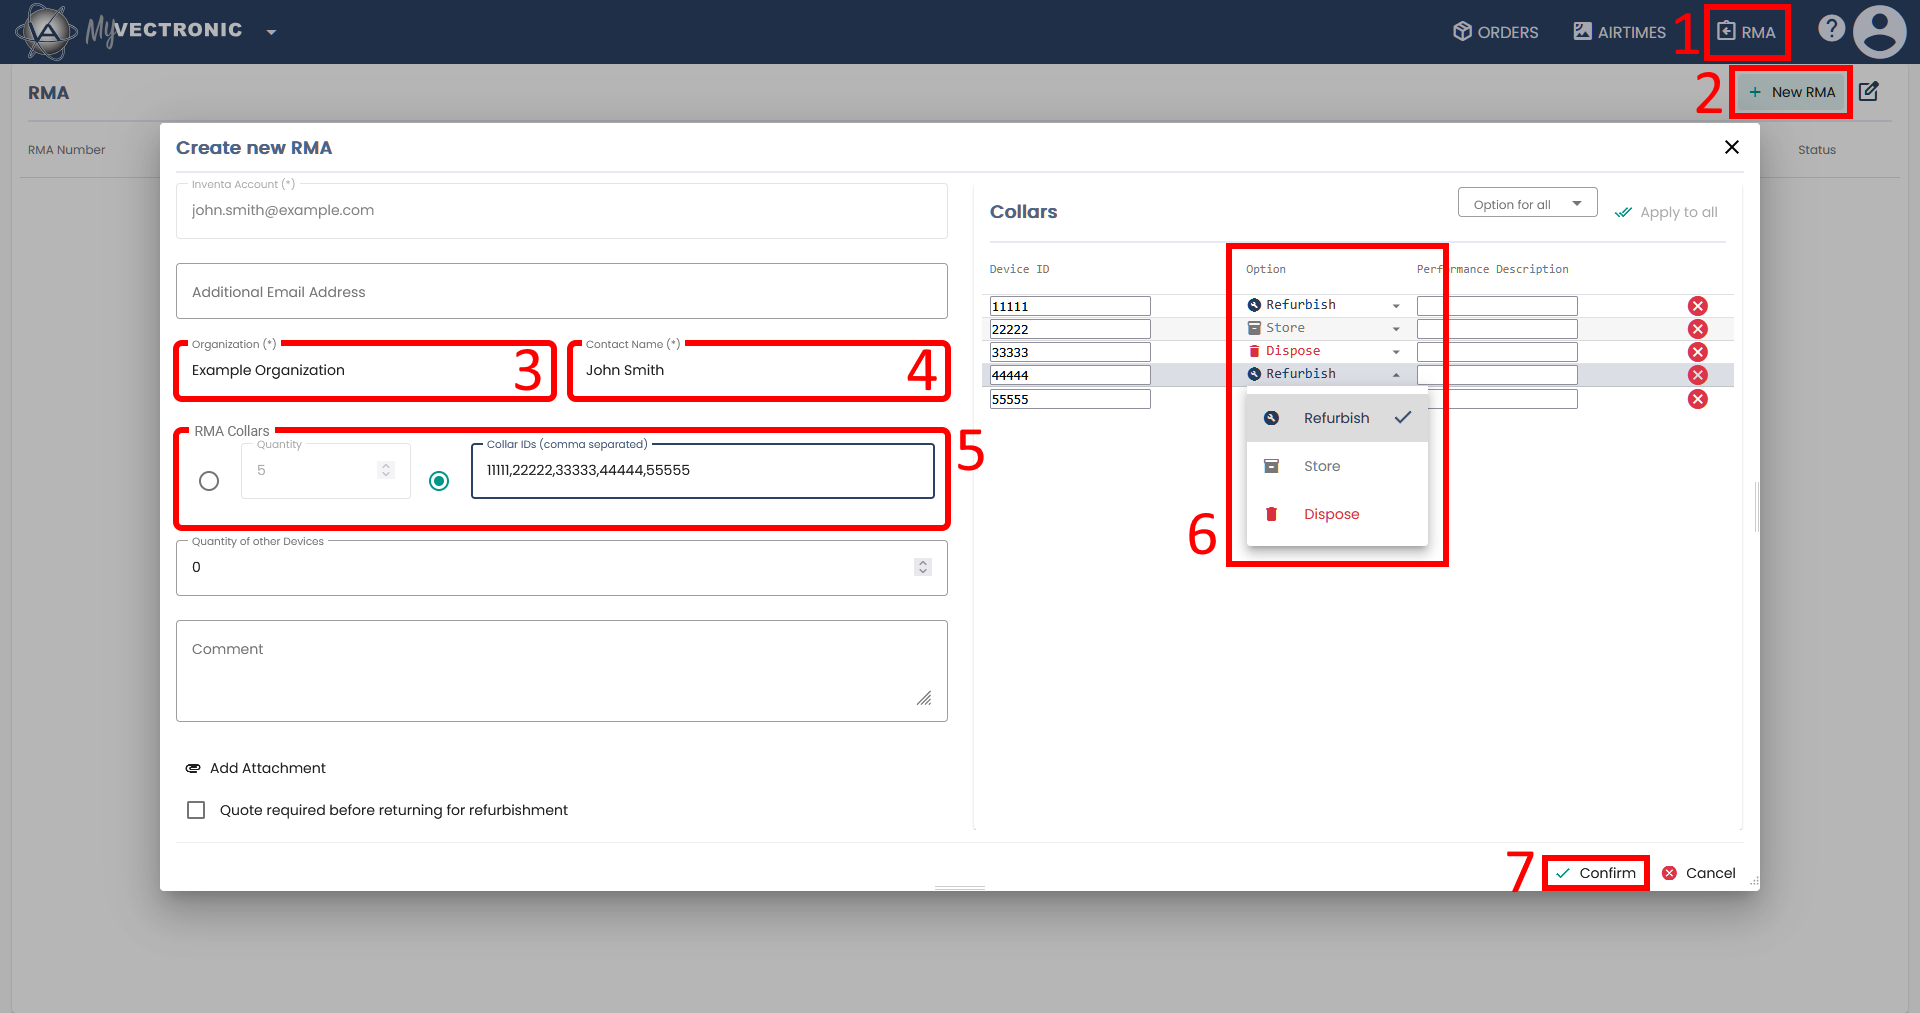Click the New RMA button
This screenshot has height=1013, width=1920.
point(1791,92)
